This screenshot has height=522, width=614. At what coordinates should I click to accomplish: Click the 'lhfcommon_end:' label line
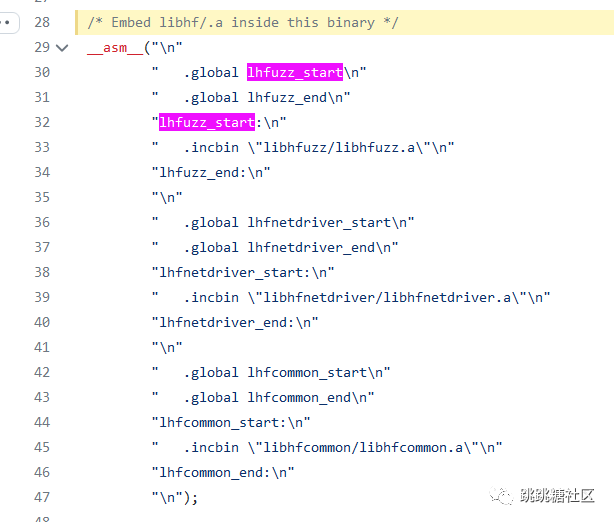[x=223, y=472]
